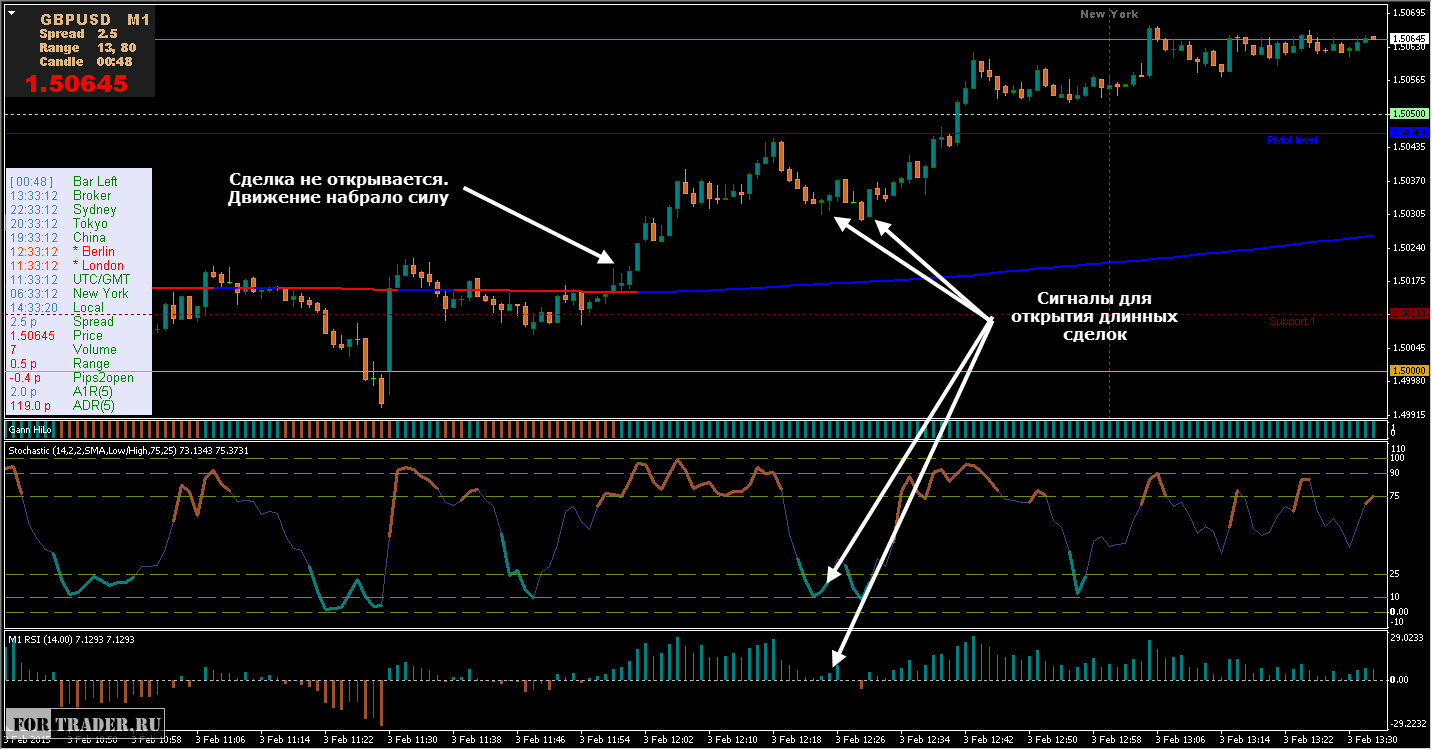Click the 1.50565 price axis label
This screenshot has width=1432, height=750.
(x=1408, y=80)
